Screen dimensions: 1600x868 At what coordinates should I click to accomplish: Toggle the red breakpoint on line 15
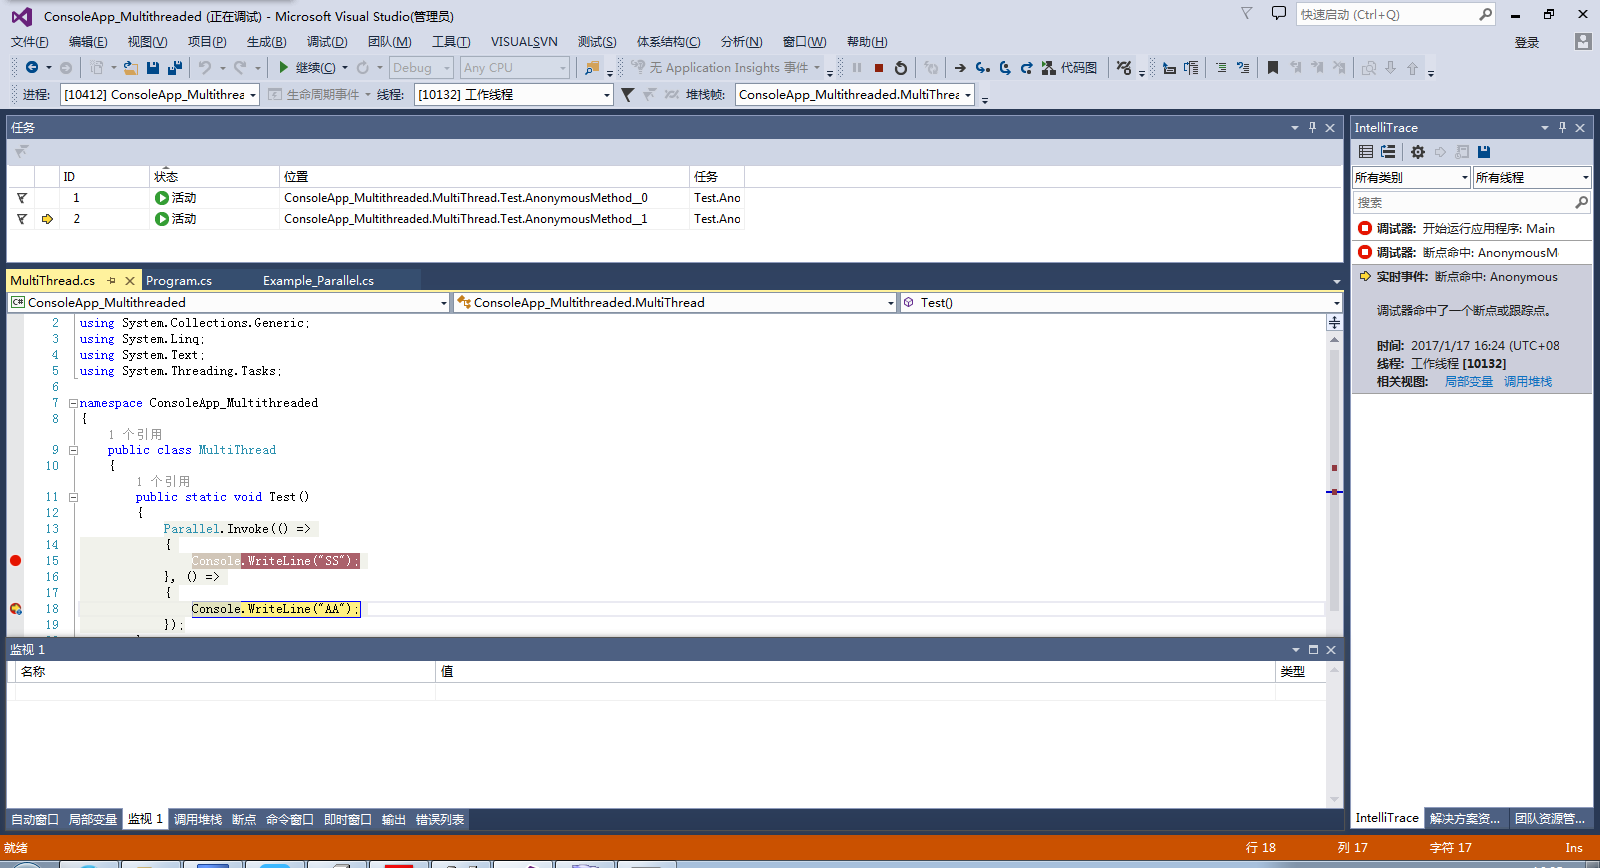point(15,560)
